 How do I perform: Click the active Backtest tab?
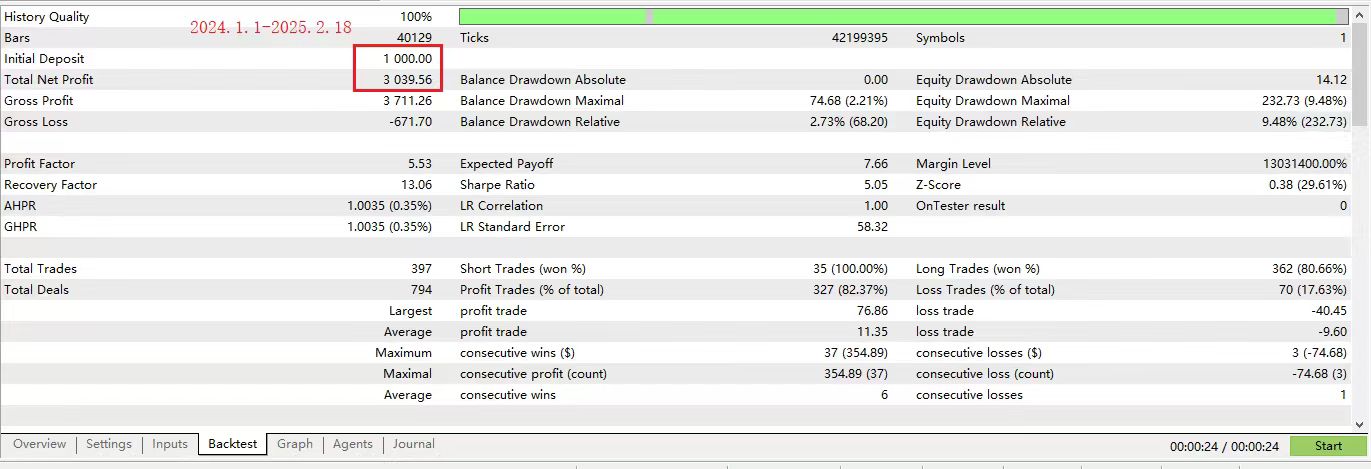(233, 444)
